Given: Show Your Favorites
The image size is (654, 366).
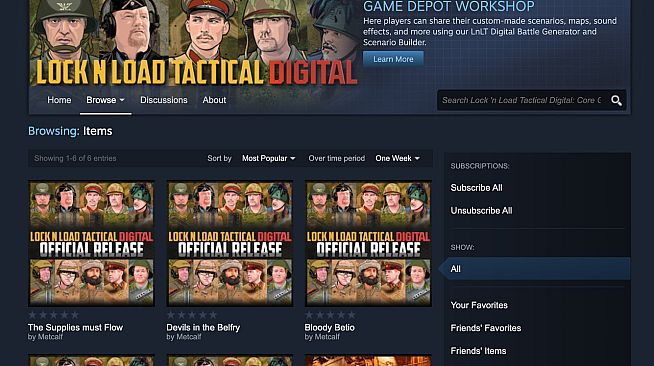Looking at the screenshot, I should coord(479,305).
